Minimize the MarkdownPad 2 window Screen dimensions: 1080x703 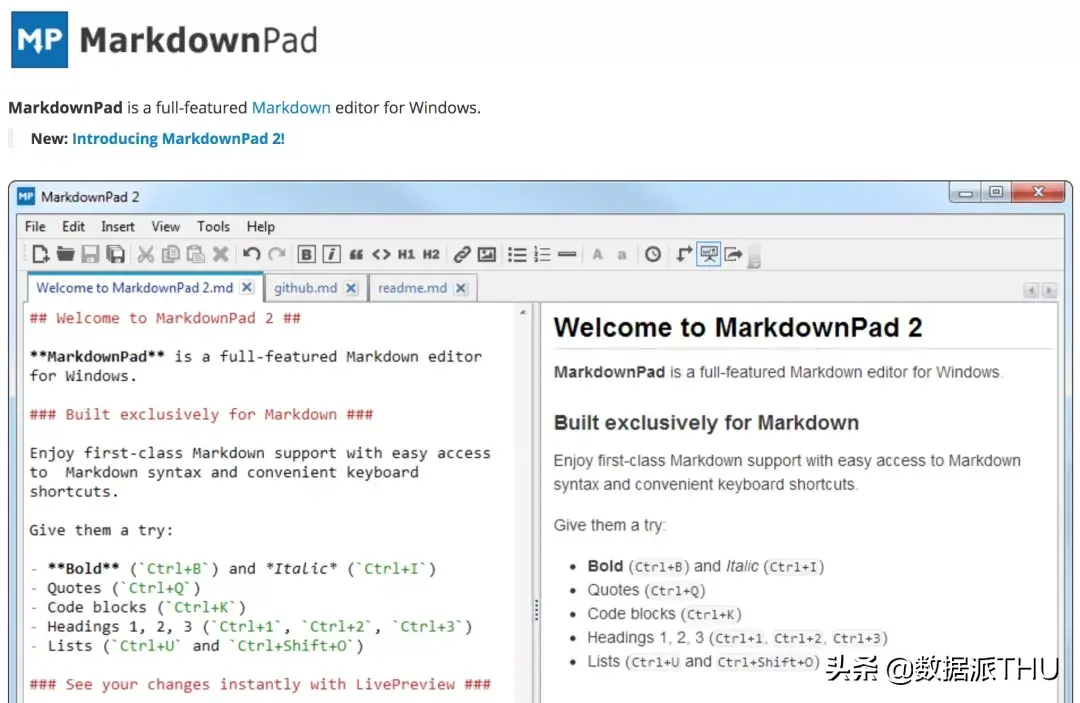[x=965, y=193]
